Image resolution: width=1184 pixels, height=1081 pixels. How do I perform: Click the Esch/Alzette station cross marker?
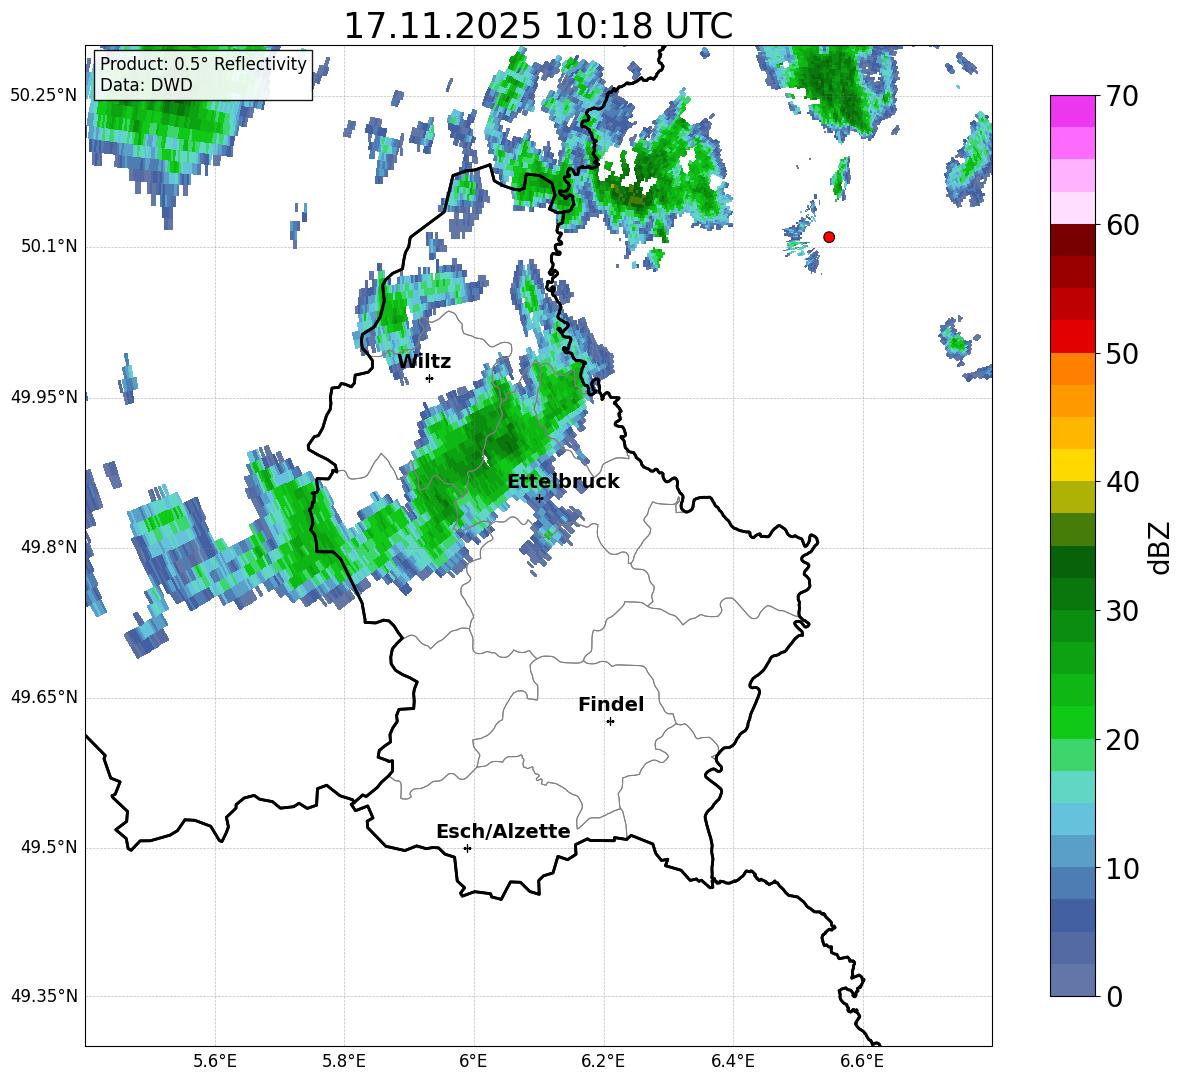(467, 848)
